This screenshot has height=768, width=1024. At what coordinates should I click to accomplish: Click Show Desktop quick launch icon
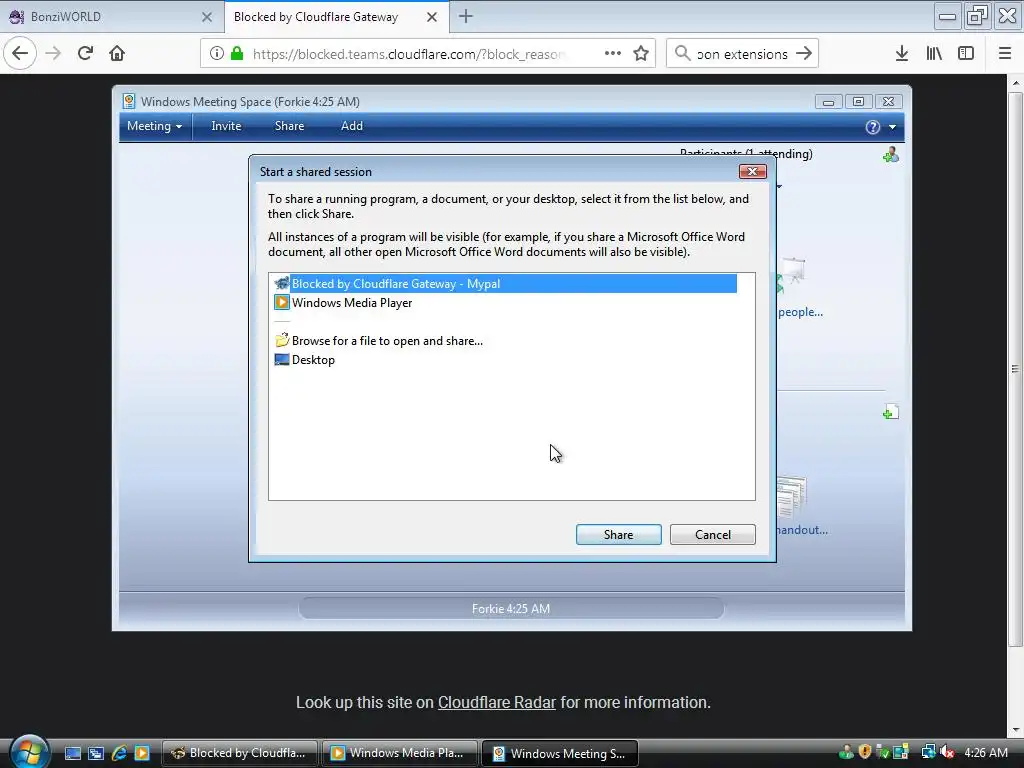[73, 753]
